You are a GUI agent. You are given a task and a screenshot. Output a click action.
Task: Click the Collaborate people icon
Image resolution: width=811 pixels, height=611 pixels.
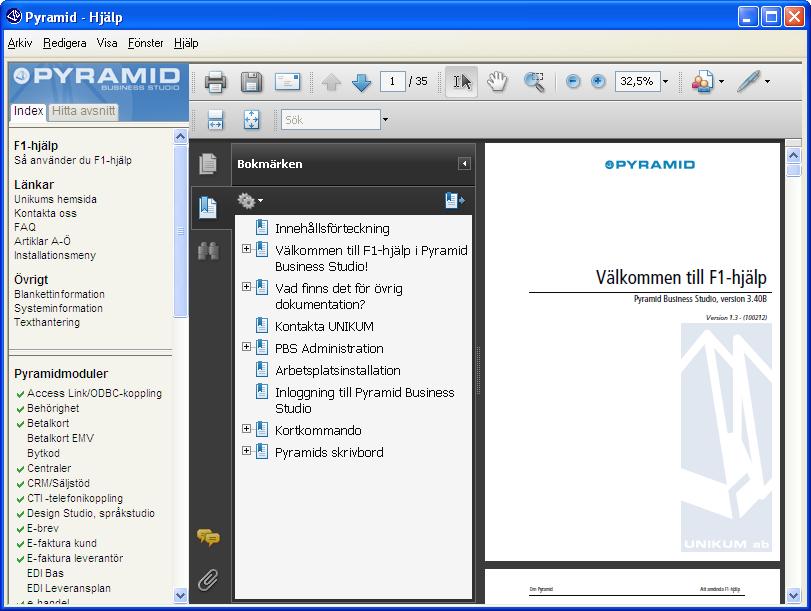pos(703,82)
